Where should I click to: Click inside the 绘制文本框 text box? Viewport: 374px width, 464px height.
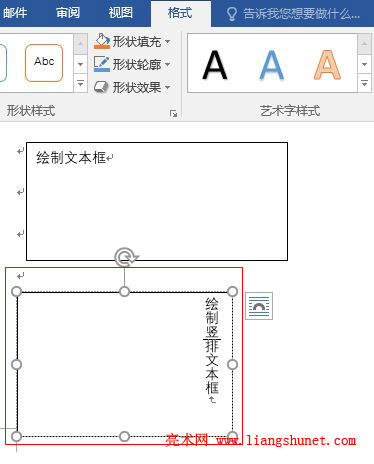pyautogui.click(x=157, y=202)
